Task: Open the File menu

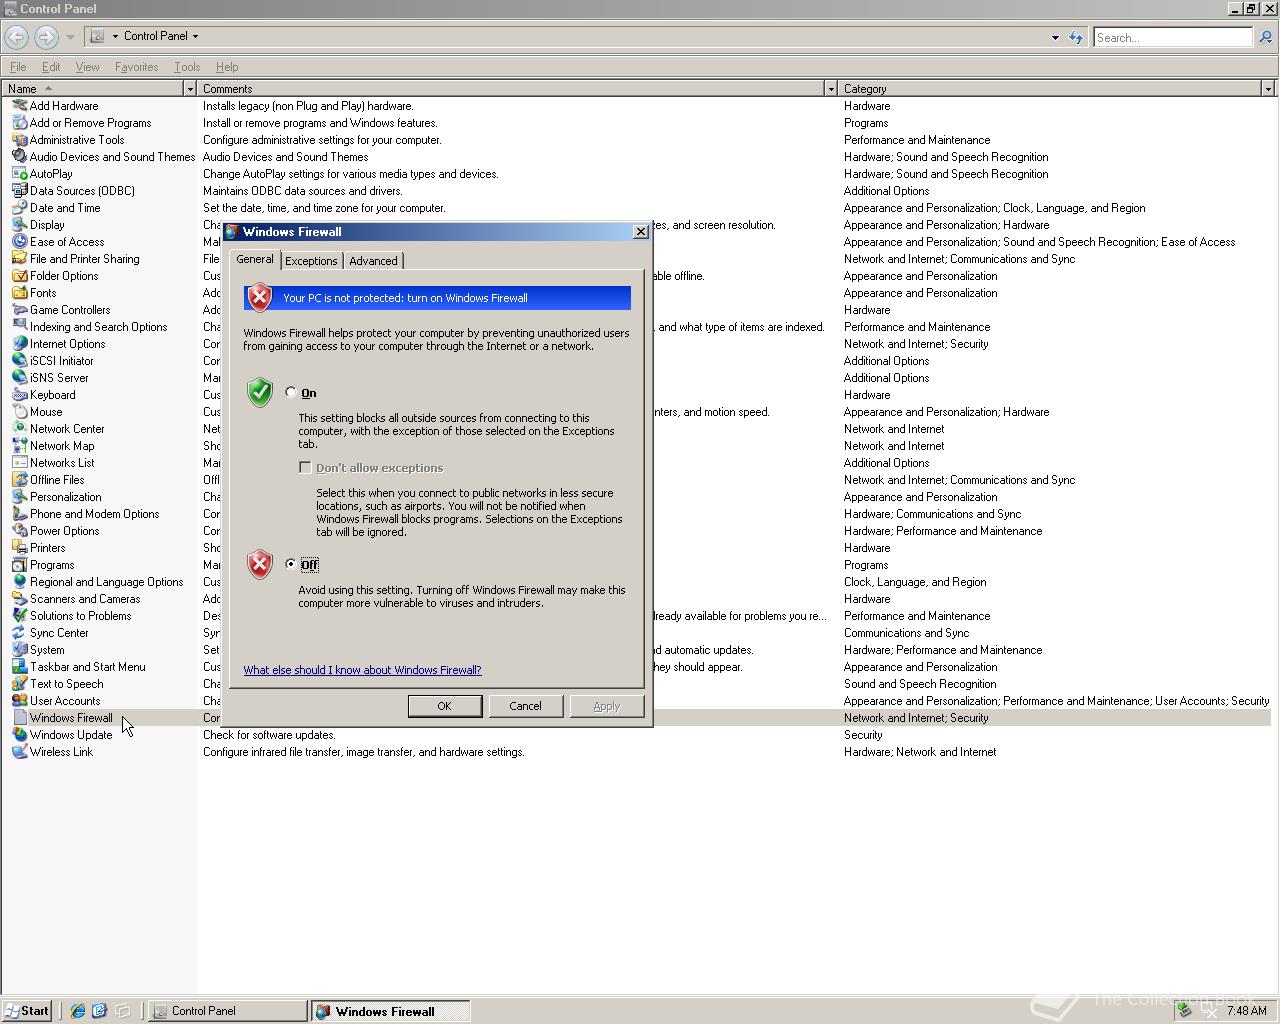Action: [x=18, y=67]
